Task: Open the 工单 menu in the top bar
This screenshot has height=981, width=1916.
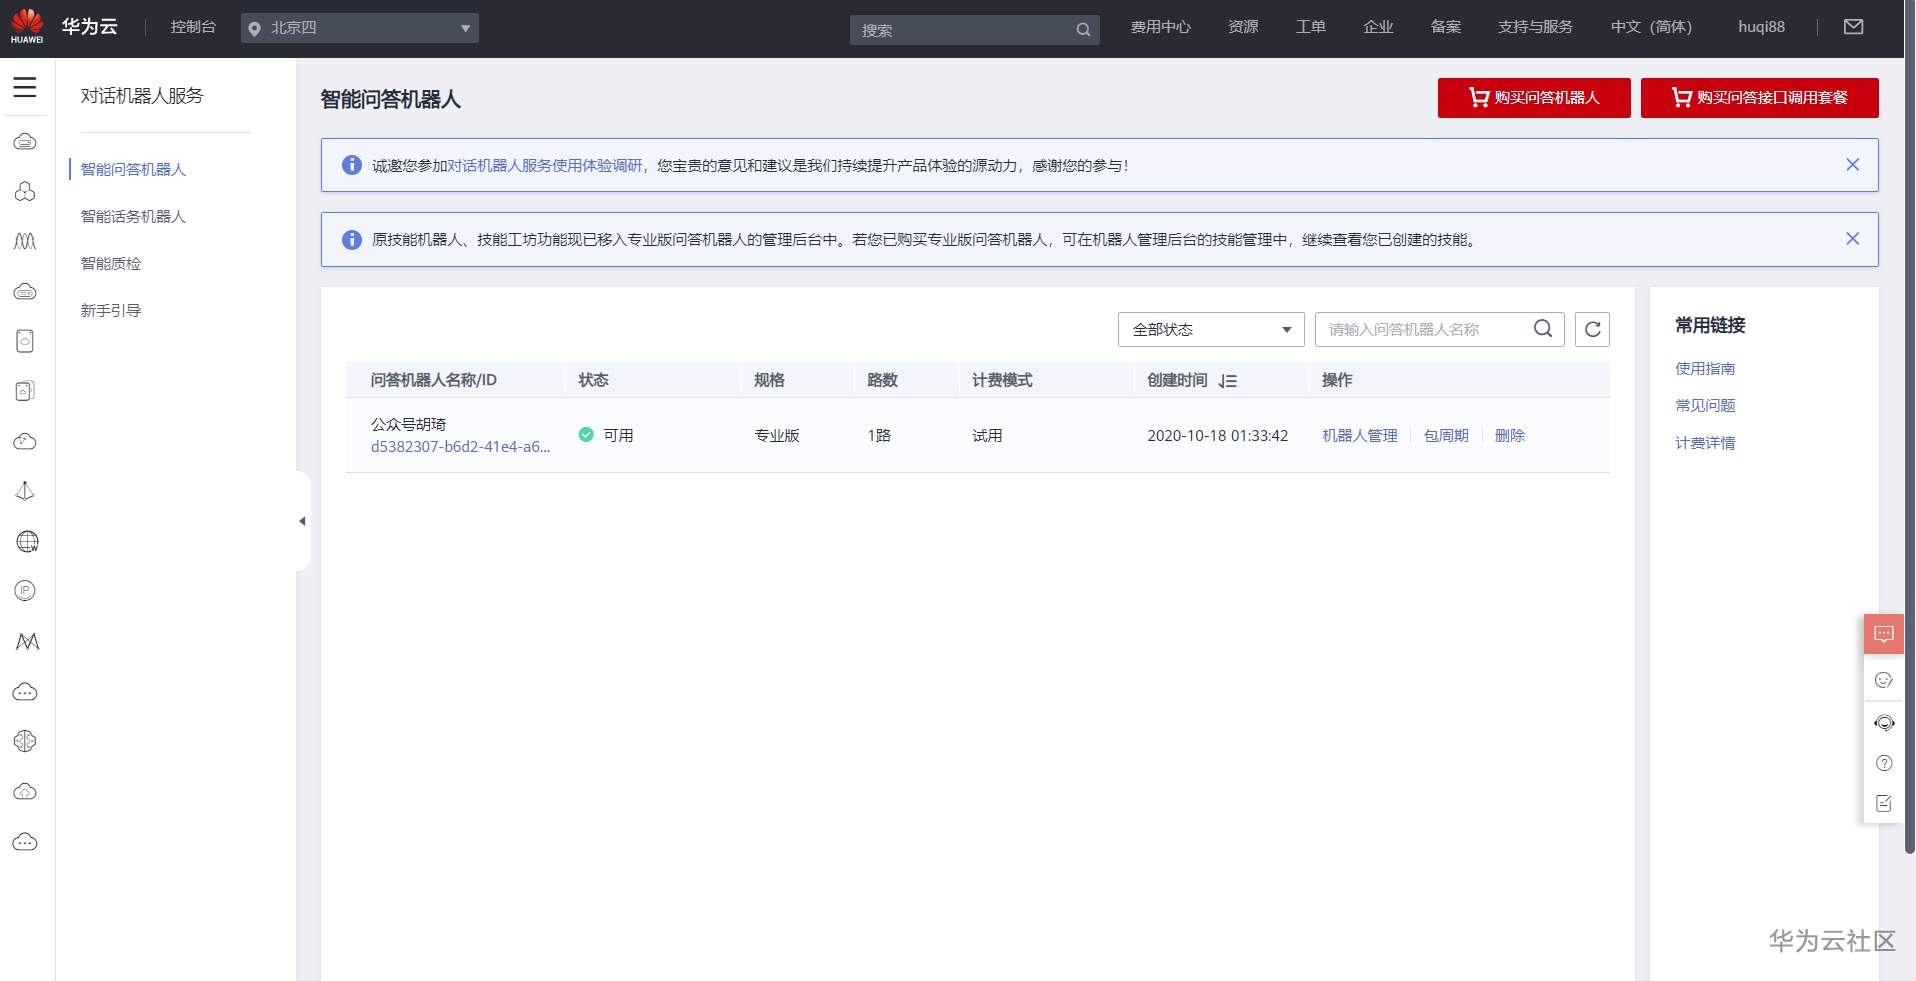Action: pos(1310,26)
